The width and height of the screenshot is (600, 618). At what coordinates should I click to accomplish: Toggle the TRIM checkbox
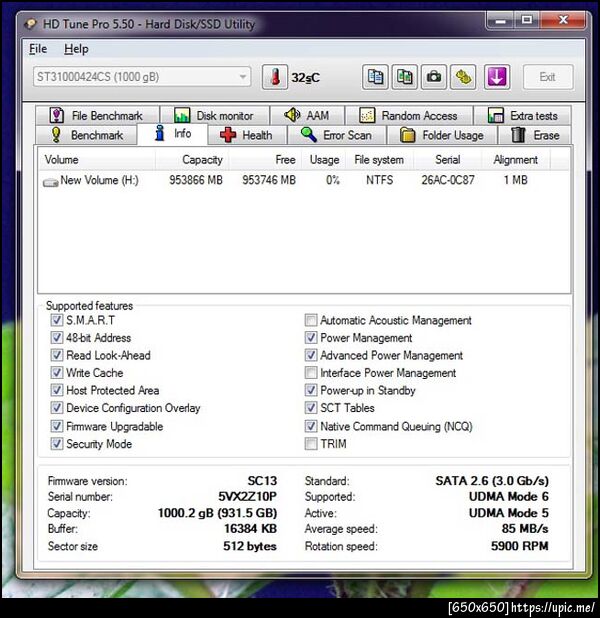[x=311, y=444]
